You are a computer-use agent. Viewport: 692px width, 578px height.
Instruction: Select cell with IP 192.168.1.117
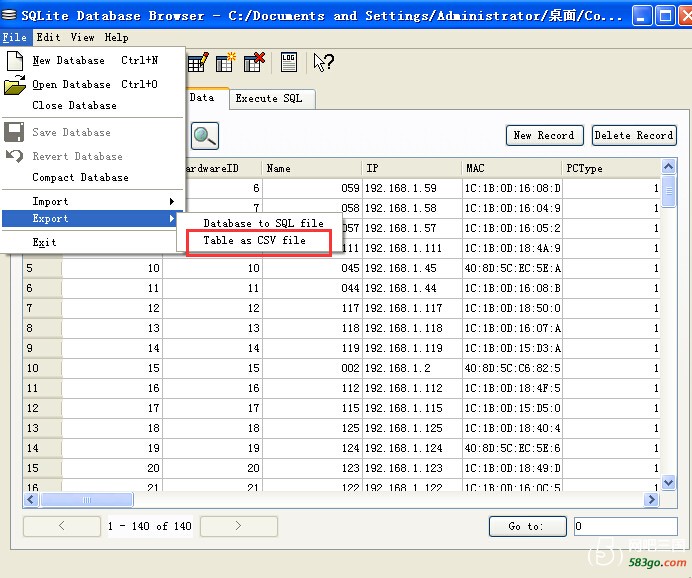[412, 308]
